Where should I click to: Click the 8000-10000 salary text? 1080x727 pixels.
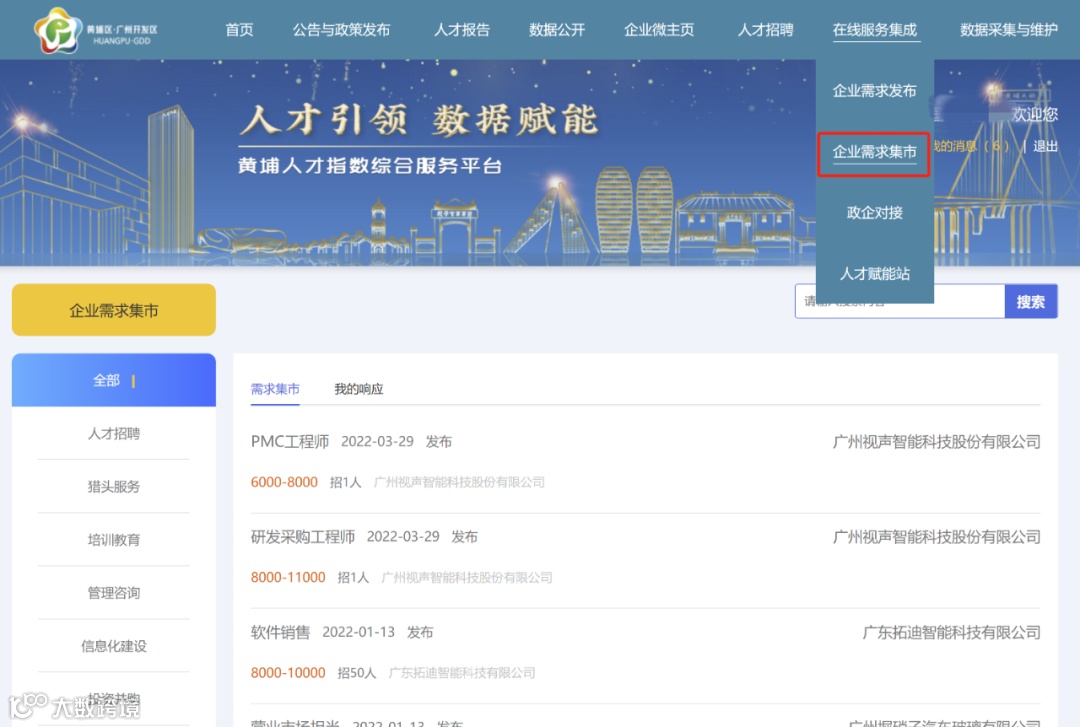click(x=288, y=673)
